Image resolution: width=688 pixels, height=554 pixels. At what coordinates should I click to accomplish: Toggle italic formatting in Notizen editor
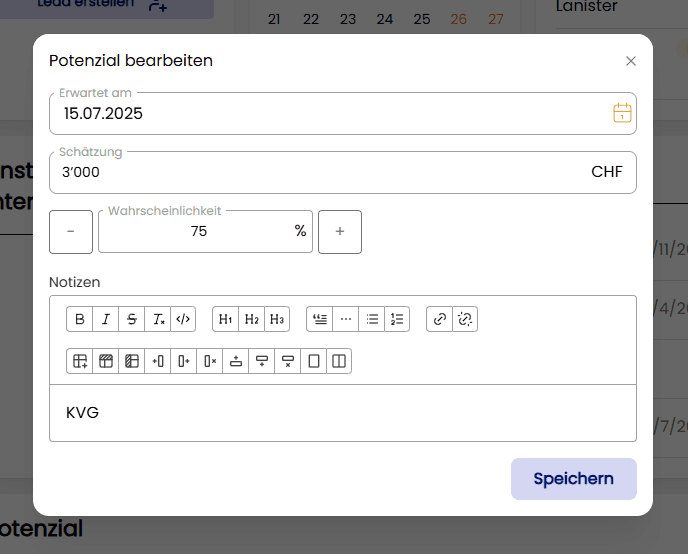click(x=105, y=319)
